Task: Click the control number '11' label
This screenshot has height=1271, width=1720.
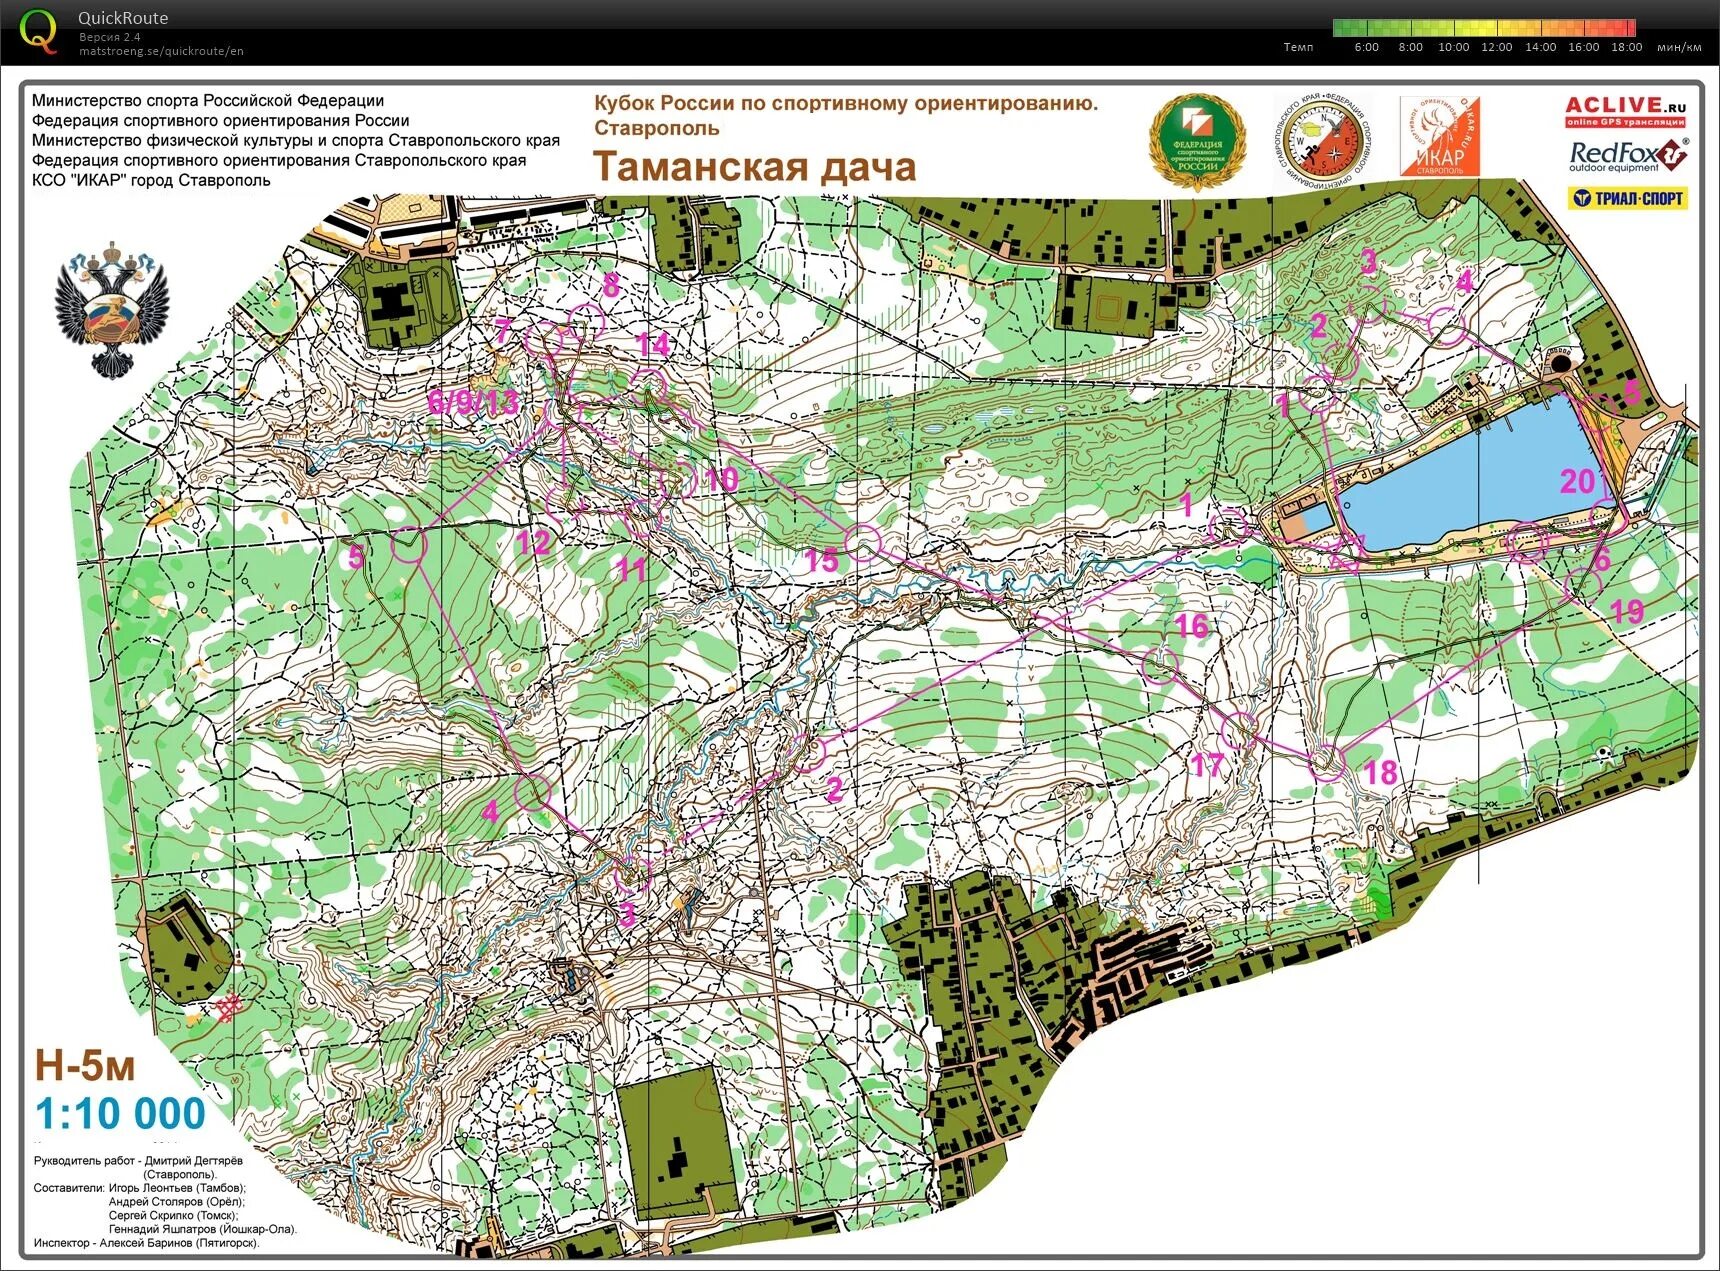Action: click(x=631, y=569)
